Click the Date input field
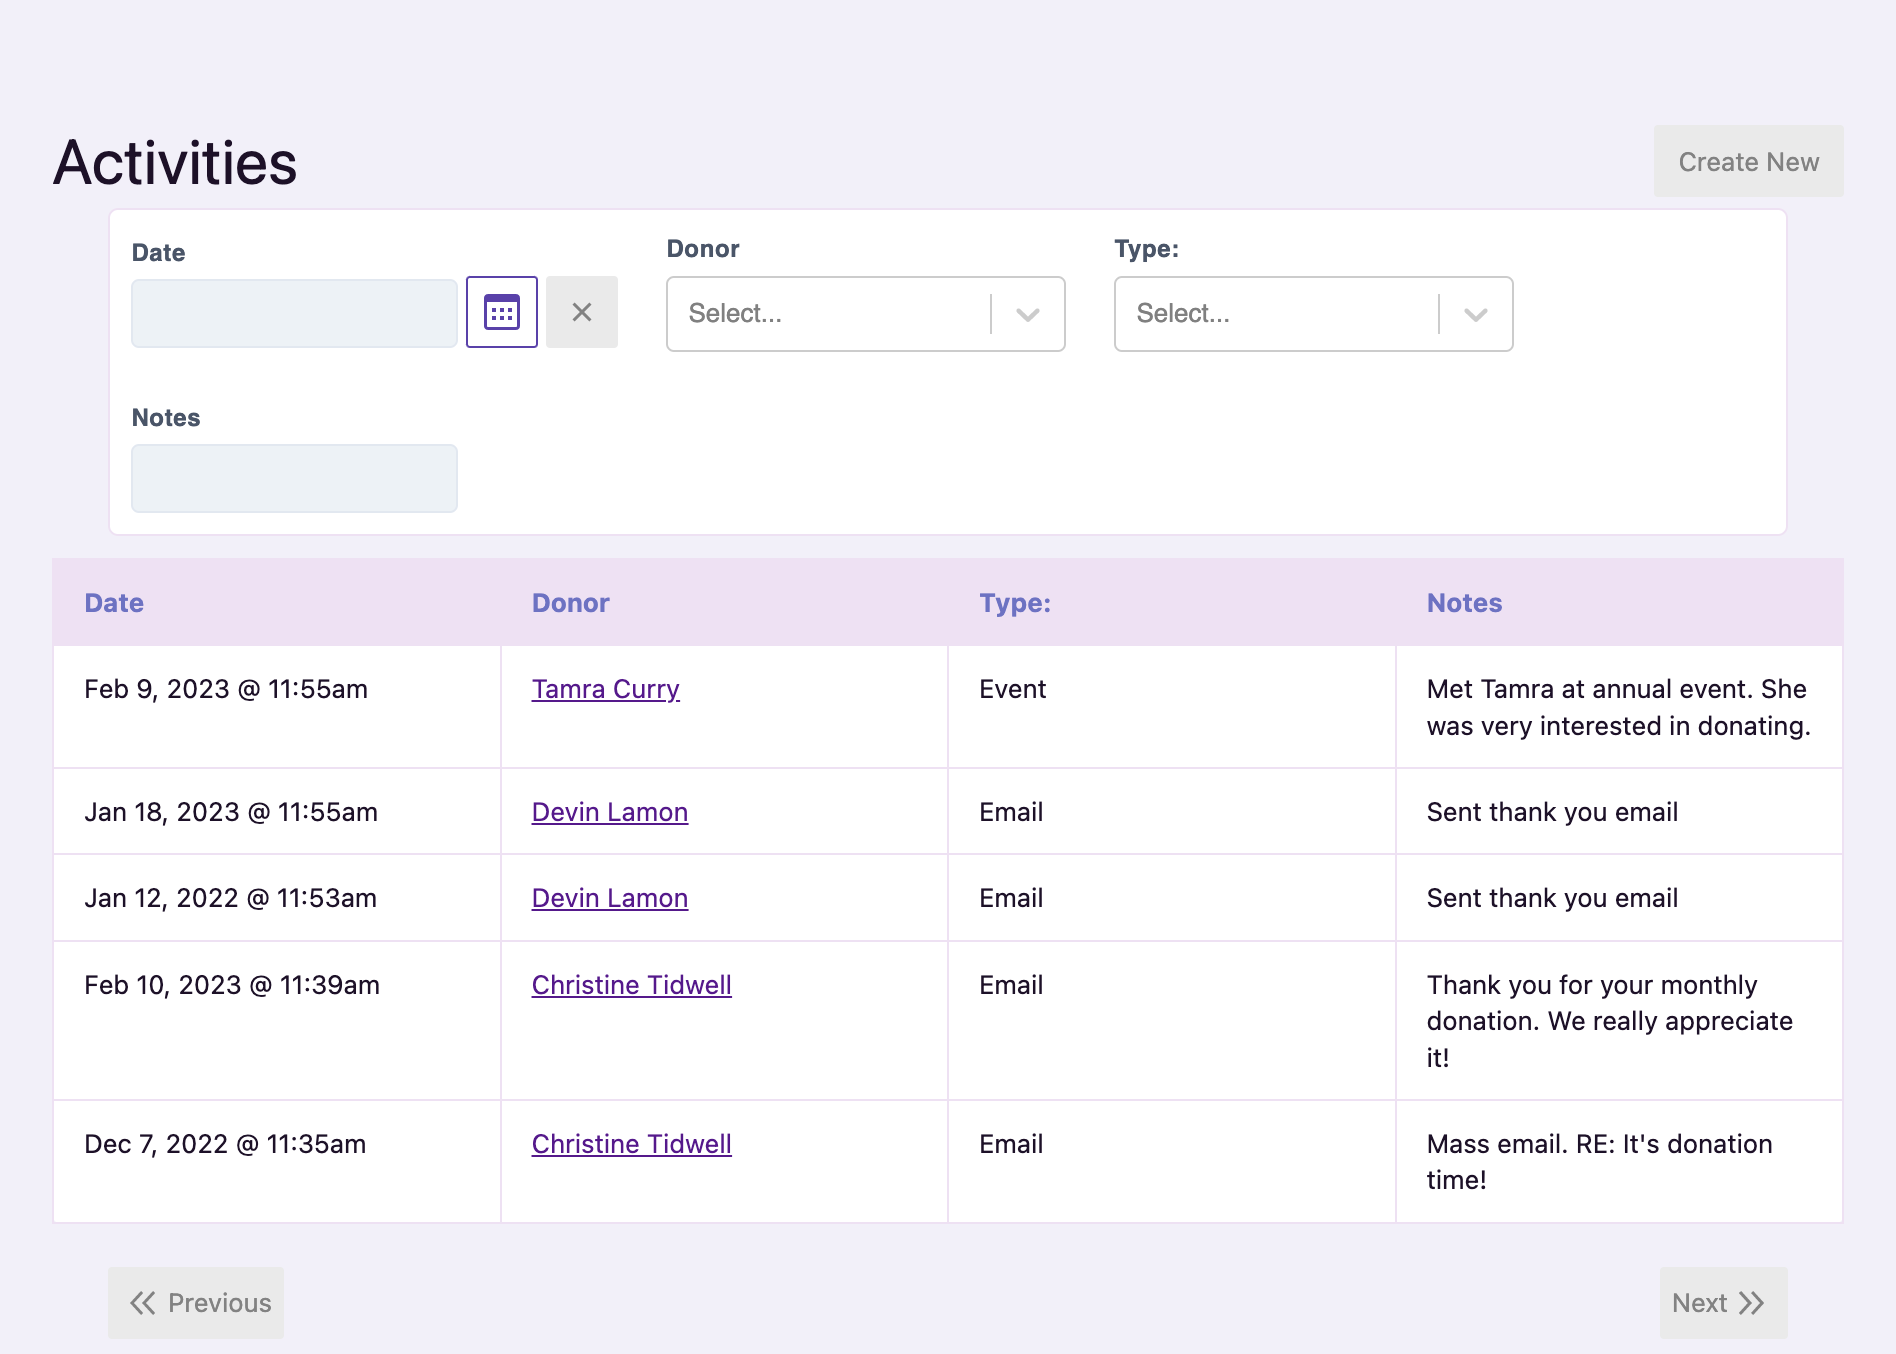Viewport: 1896px width, 1354px height. (294, 312)
